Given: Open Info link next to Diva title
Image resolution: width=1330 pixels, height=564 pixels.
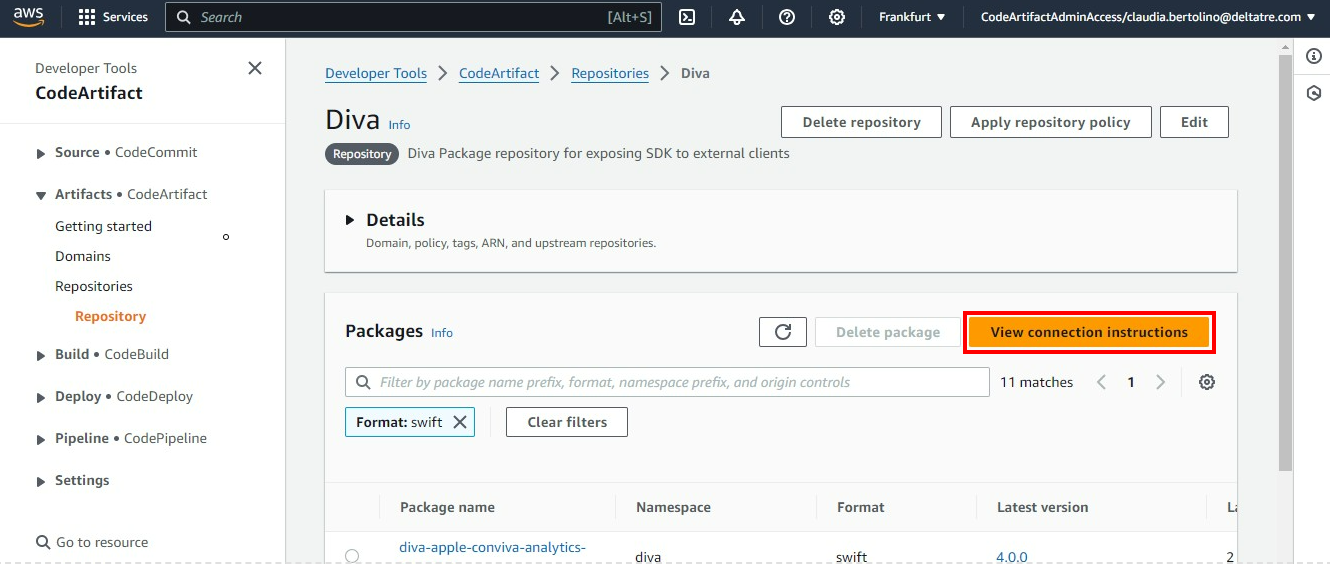Looking at the screenshot, I should click(399, 125).
